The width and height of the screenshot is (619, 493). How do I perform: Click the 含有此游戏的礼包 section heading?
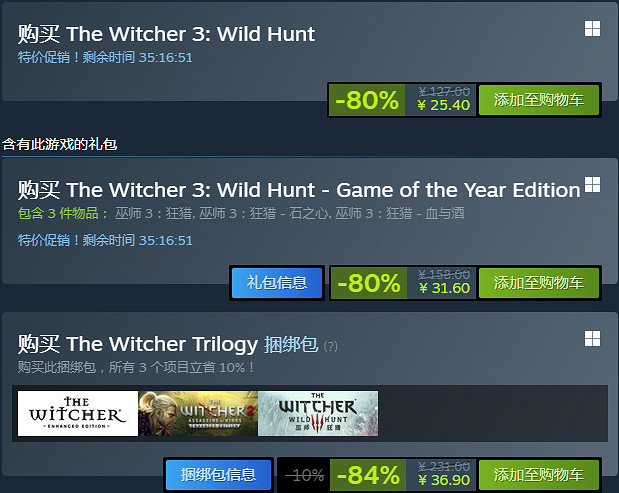pyautogui.click(x=60, y=144)
